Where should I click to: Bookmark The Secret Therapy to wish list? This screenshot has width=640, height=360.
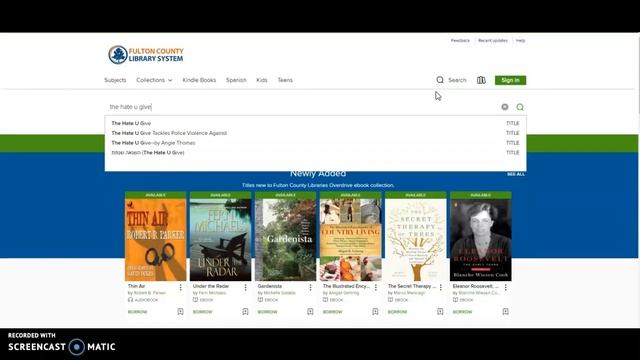(440, 311)
